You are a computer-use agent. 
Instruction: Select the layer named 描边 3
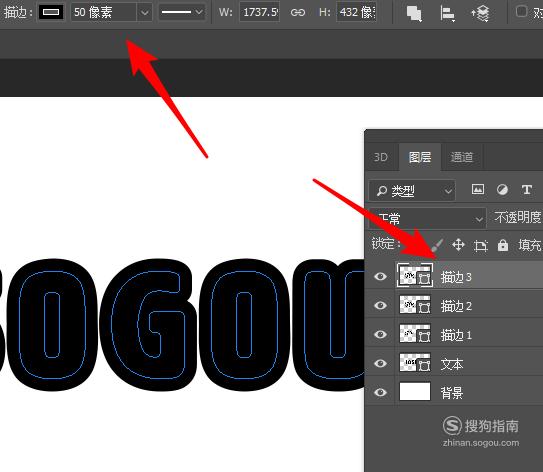click(x=456, y=277)
